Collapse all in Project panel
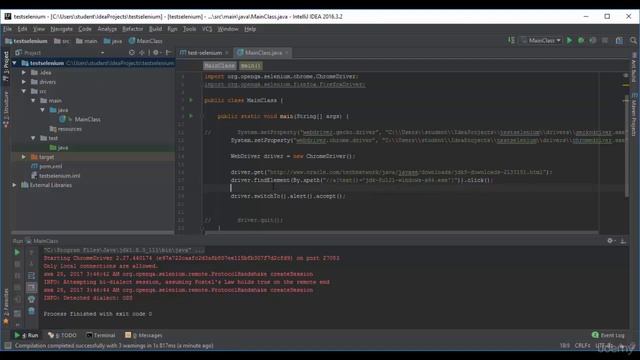640x360 pixels. 142,53
